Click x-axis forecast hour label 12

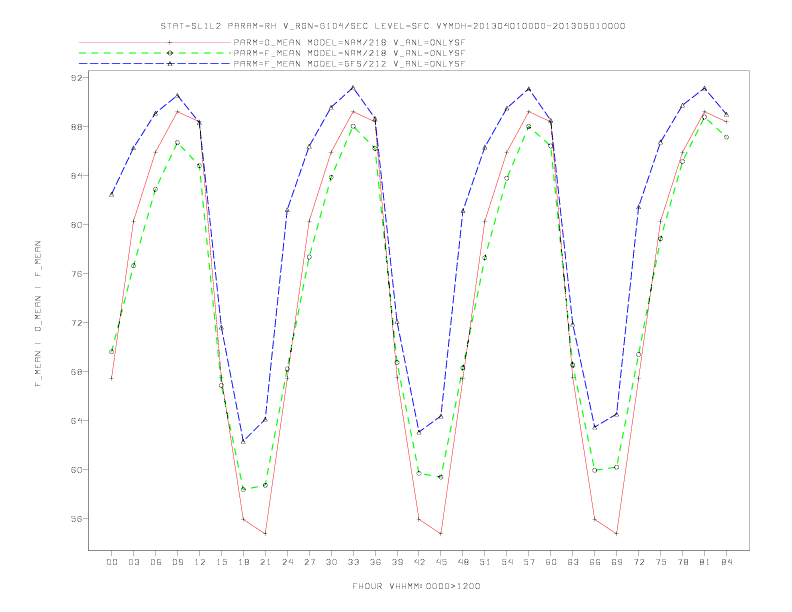tap(200, 562)
